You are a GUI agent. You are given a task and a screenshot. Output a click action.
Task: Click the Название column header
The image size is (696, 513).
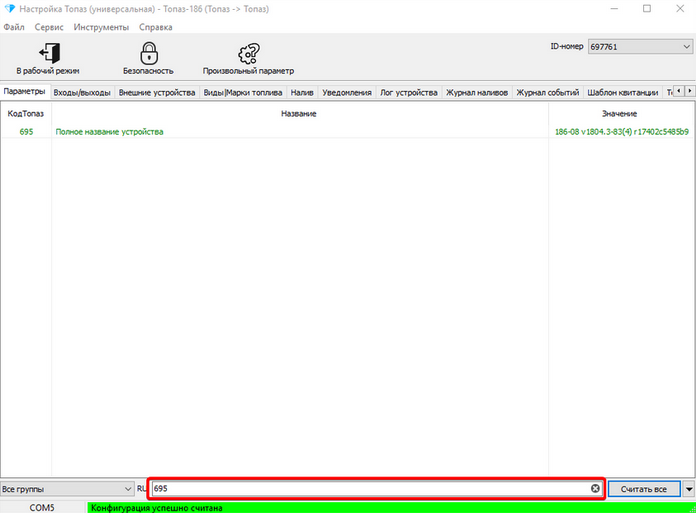pos(299,114)
